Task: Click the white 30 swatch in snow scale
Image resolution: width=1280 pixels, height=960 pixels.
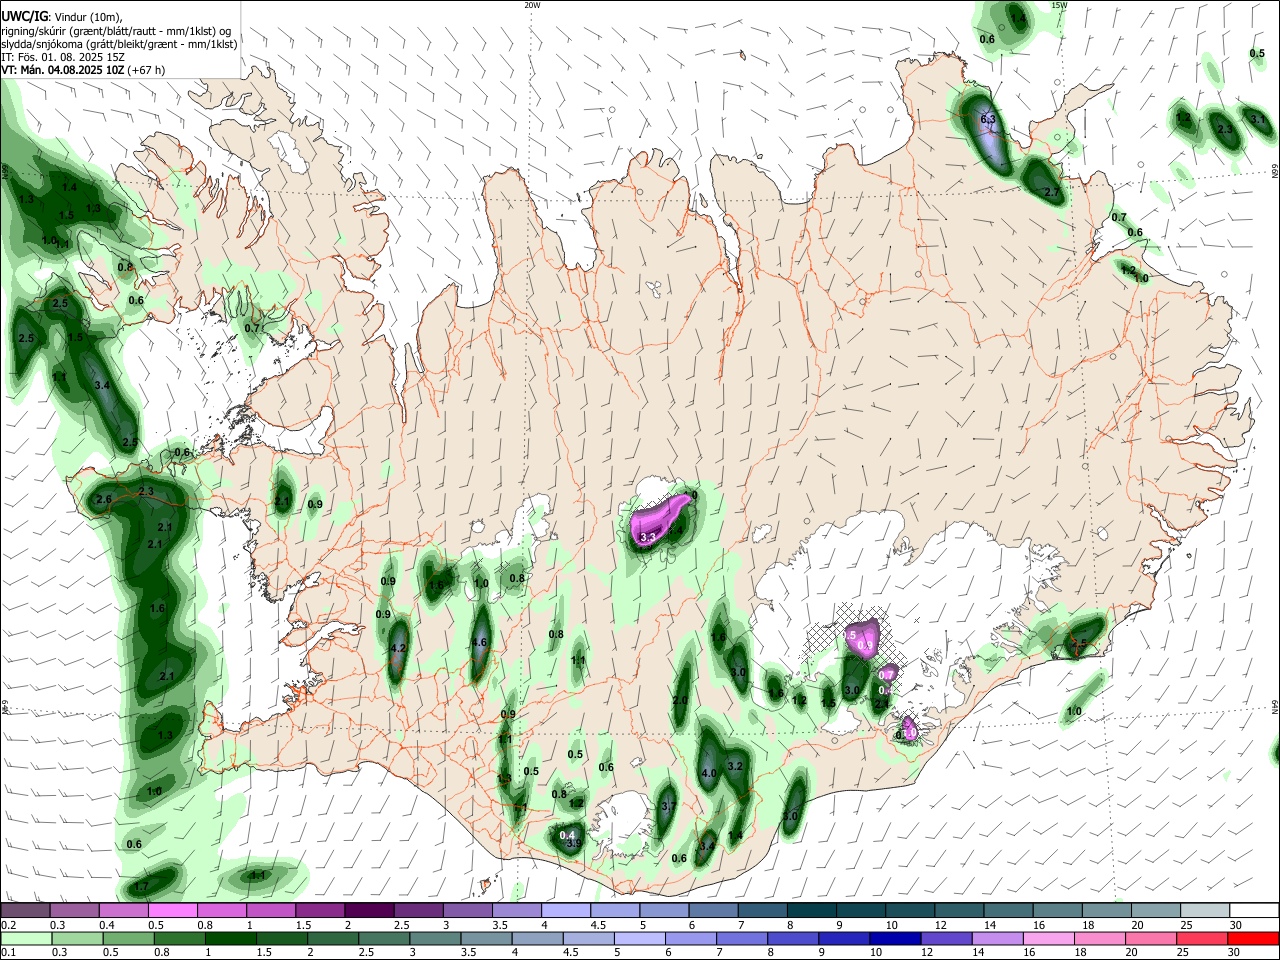Action: click(x=1252, y=910)
